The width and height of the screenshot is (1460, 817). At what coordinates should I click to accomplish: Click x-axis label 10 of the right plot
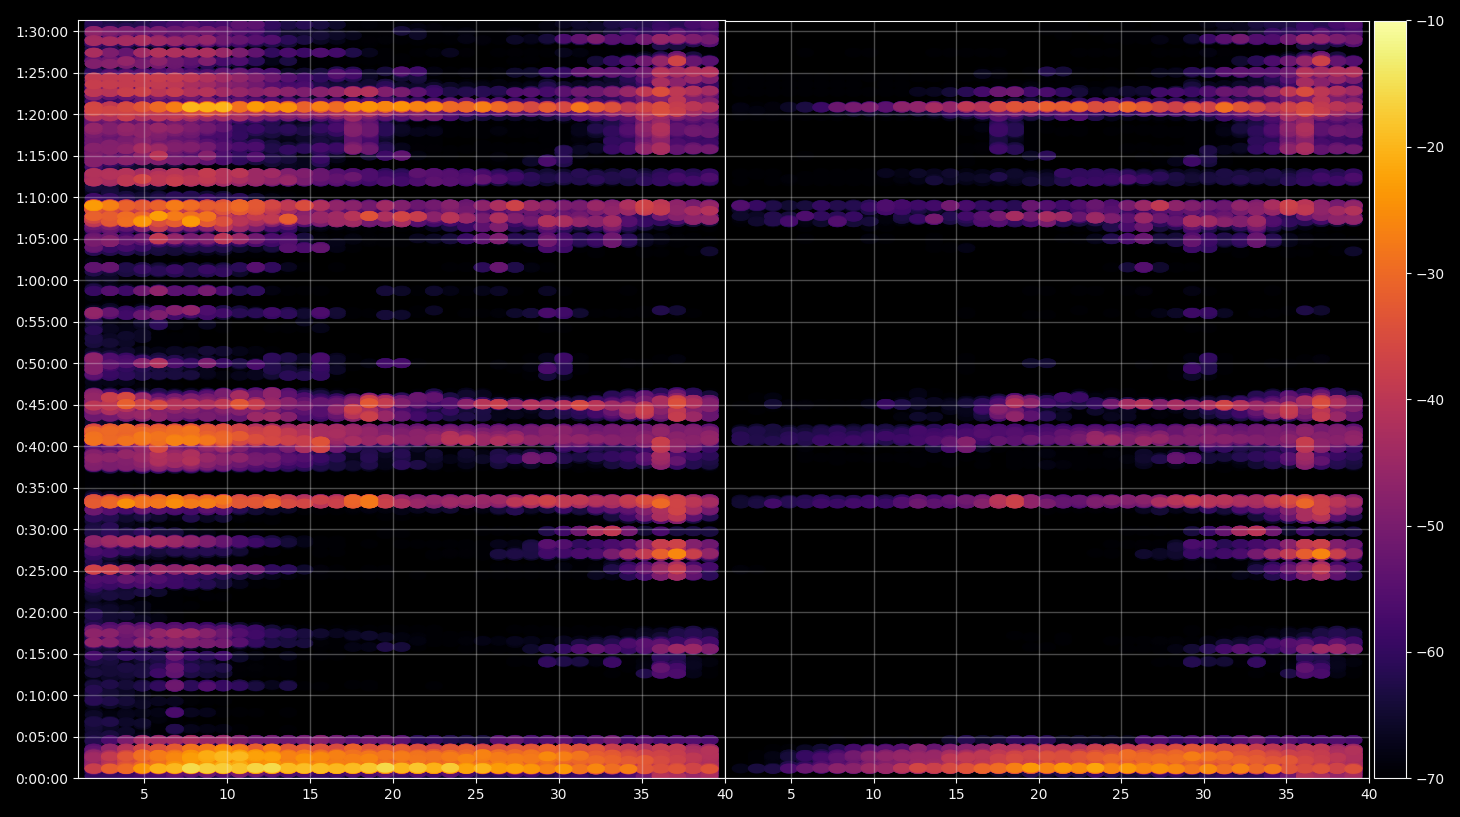point(873,795)
